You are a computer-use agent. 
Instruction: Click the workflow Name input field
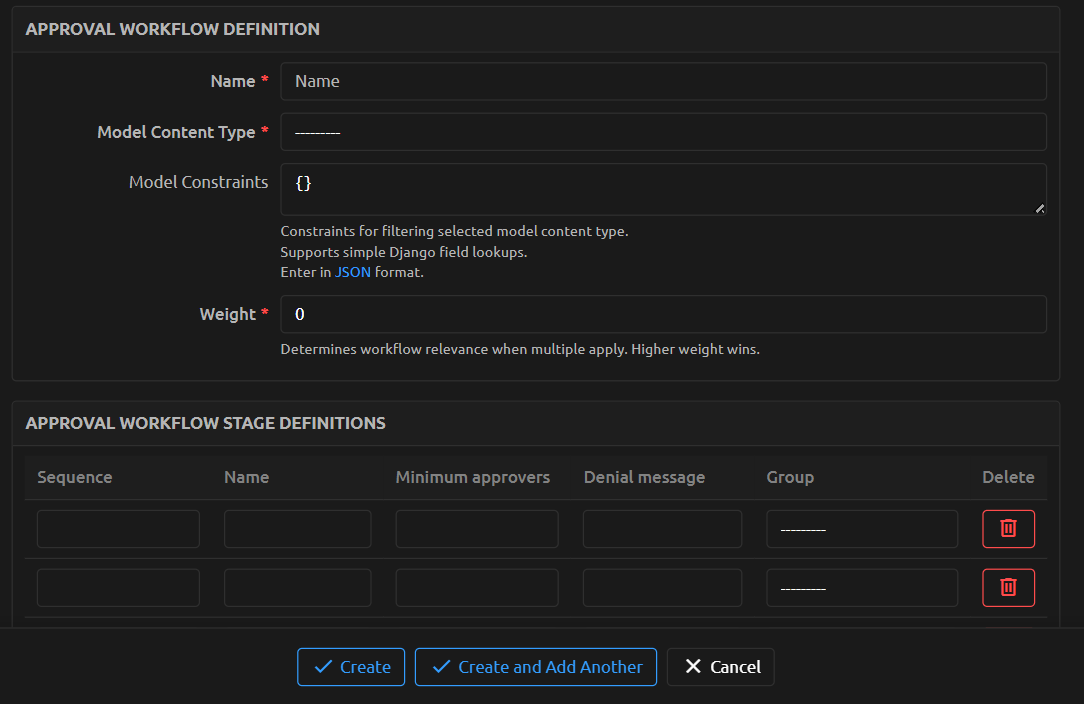663,81
